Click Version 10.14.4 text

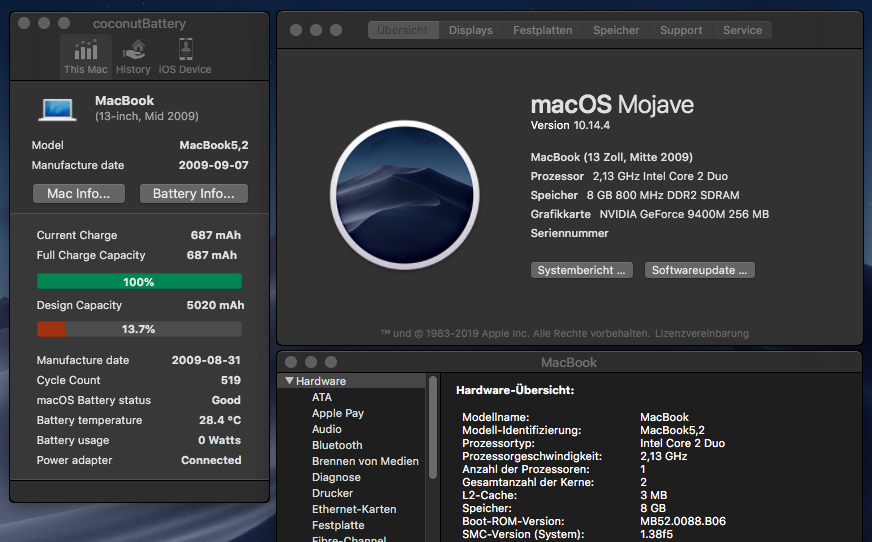pos(570,125)
